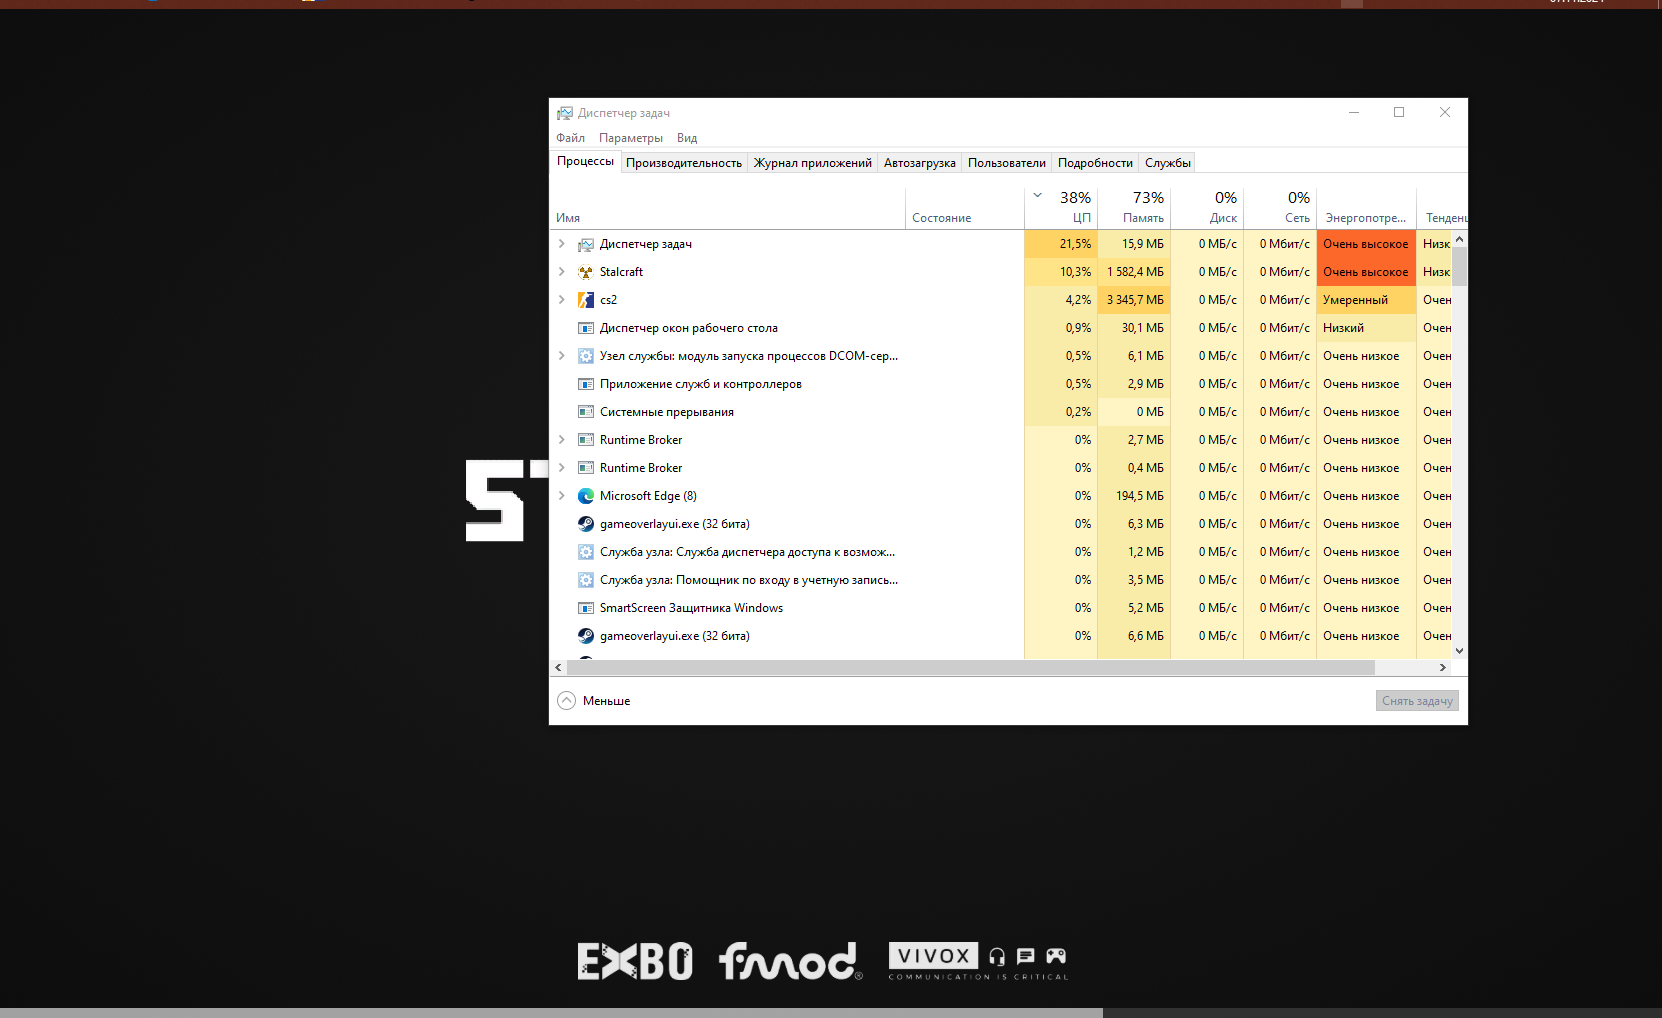Click the 10,3% CPU cell of Stalcraft

tap(1061, 272)
